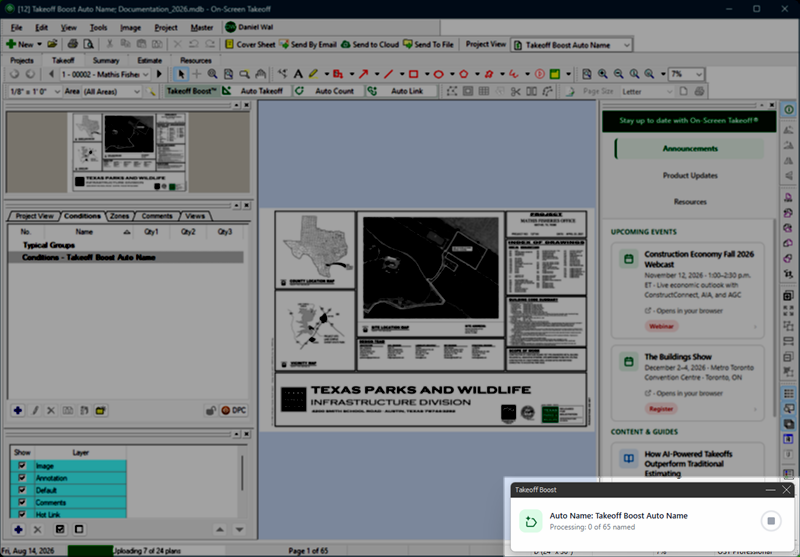This screenshot has width=800, height=557.
Task: Click the Auto Link button
Action: 402,91
